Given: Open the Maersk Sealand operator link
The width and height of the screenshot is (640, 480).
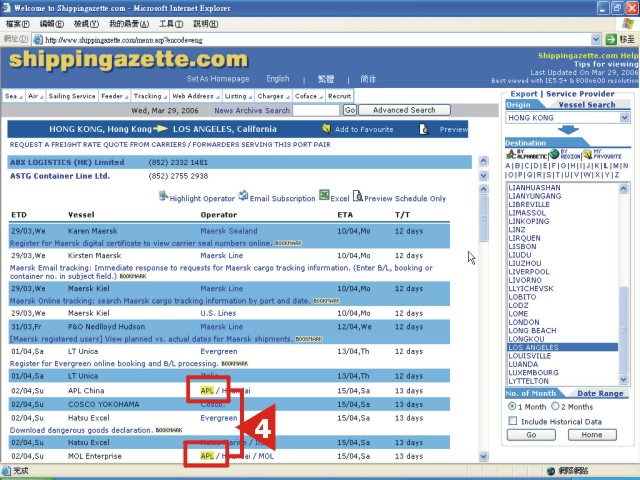Looking at the screenshot, I should pos(229,231).
